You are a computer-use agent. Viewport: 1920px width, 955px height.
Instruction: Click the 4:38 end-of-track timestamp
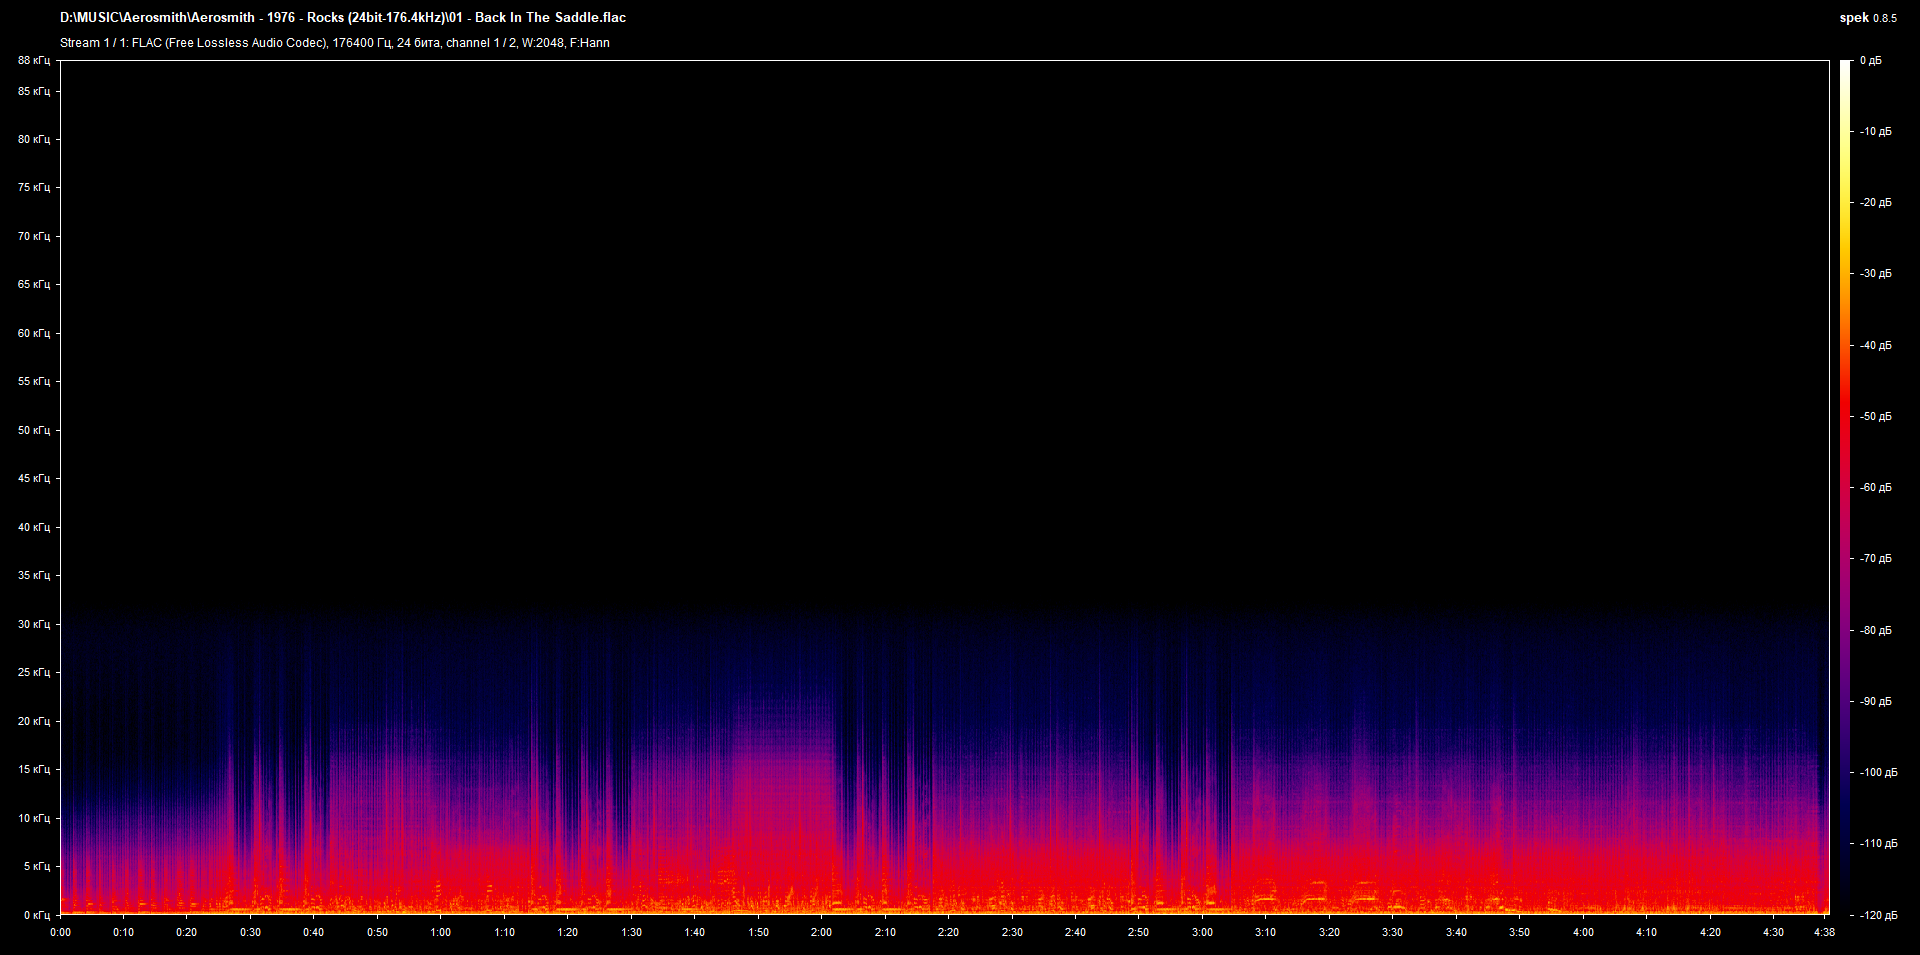pyautogui.click(x=1823, y=932)
